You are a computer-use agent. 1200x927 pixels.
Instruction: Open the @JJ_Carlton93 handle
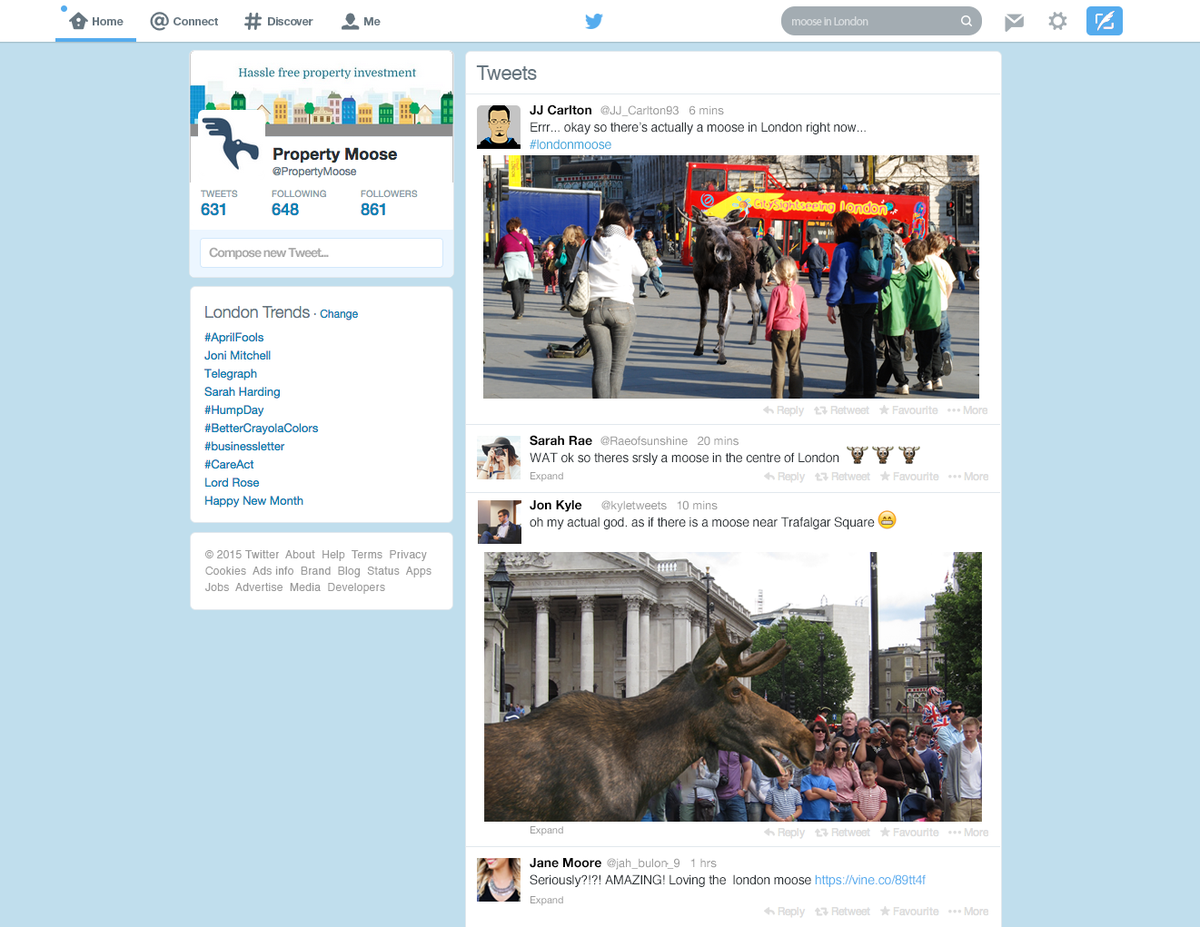(639, 110)
